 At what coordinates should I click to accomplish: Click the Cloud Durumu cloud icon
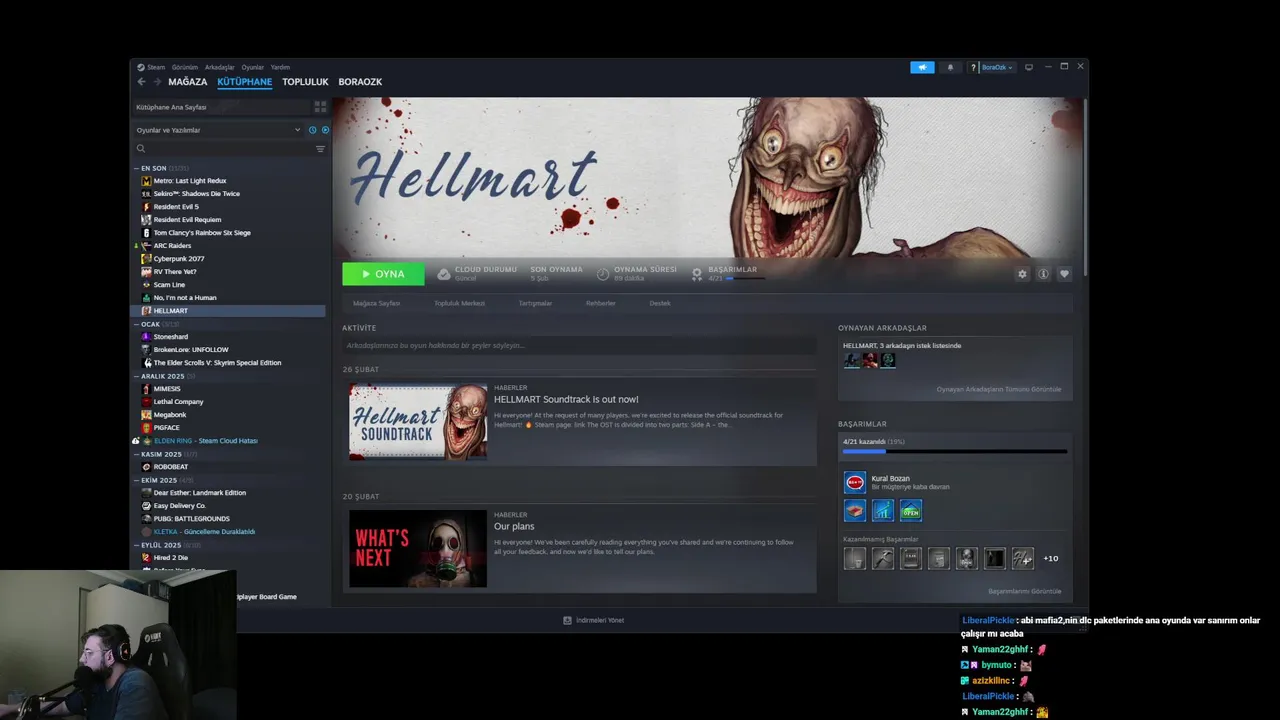point(444,273)
